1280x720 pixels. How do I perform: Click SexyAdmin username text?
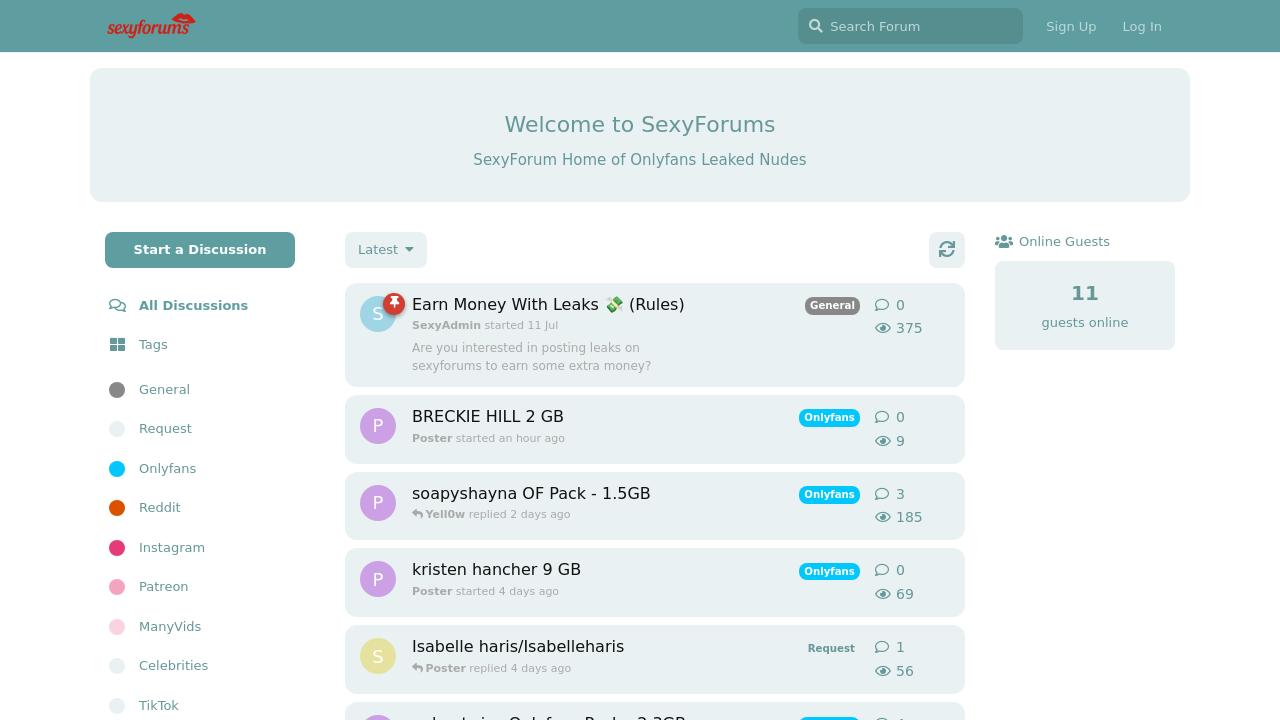point(446,326)
